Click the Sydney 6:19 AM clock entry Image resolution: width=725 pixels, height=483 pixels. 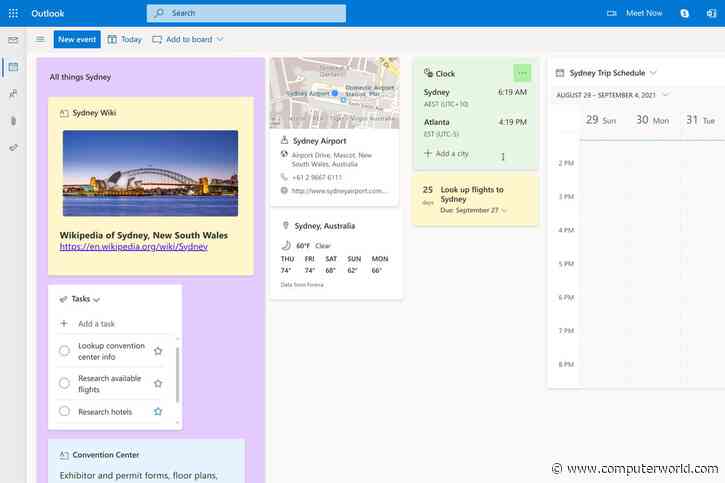475,98
